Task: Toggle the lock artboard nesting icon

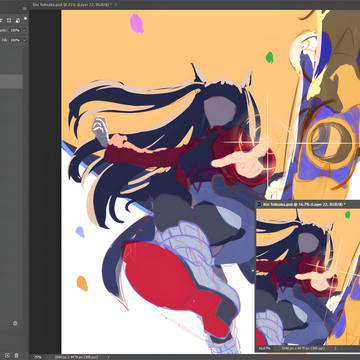Action: [x=9, y=21]
